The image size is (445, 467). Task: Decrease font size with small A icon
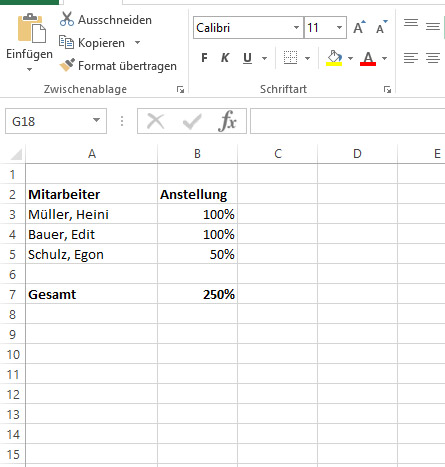(381, 27)
